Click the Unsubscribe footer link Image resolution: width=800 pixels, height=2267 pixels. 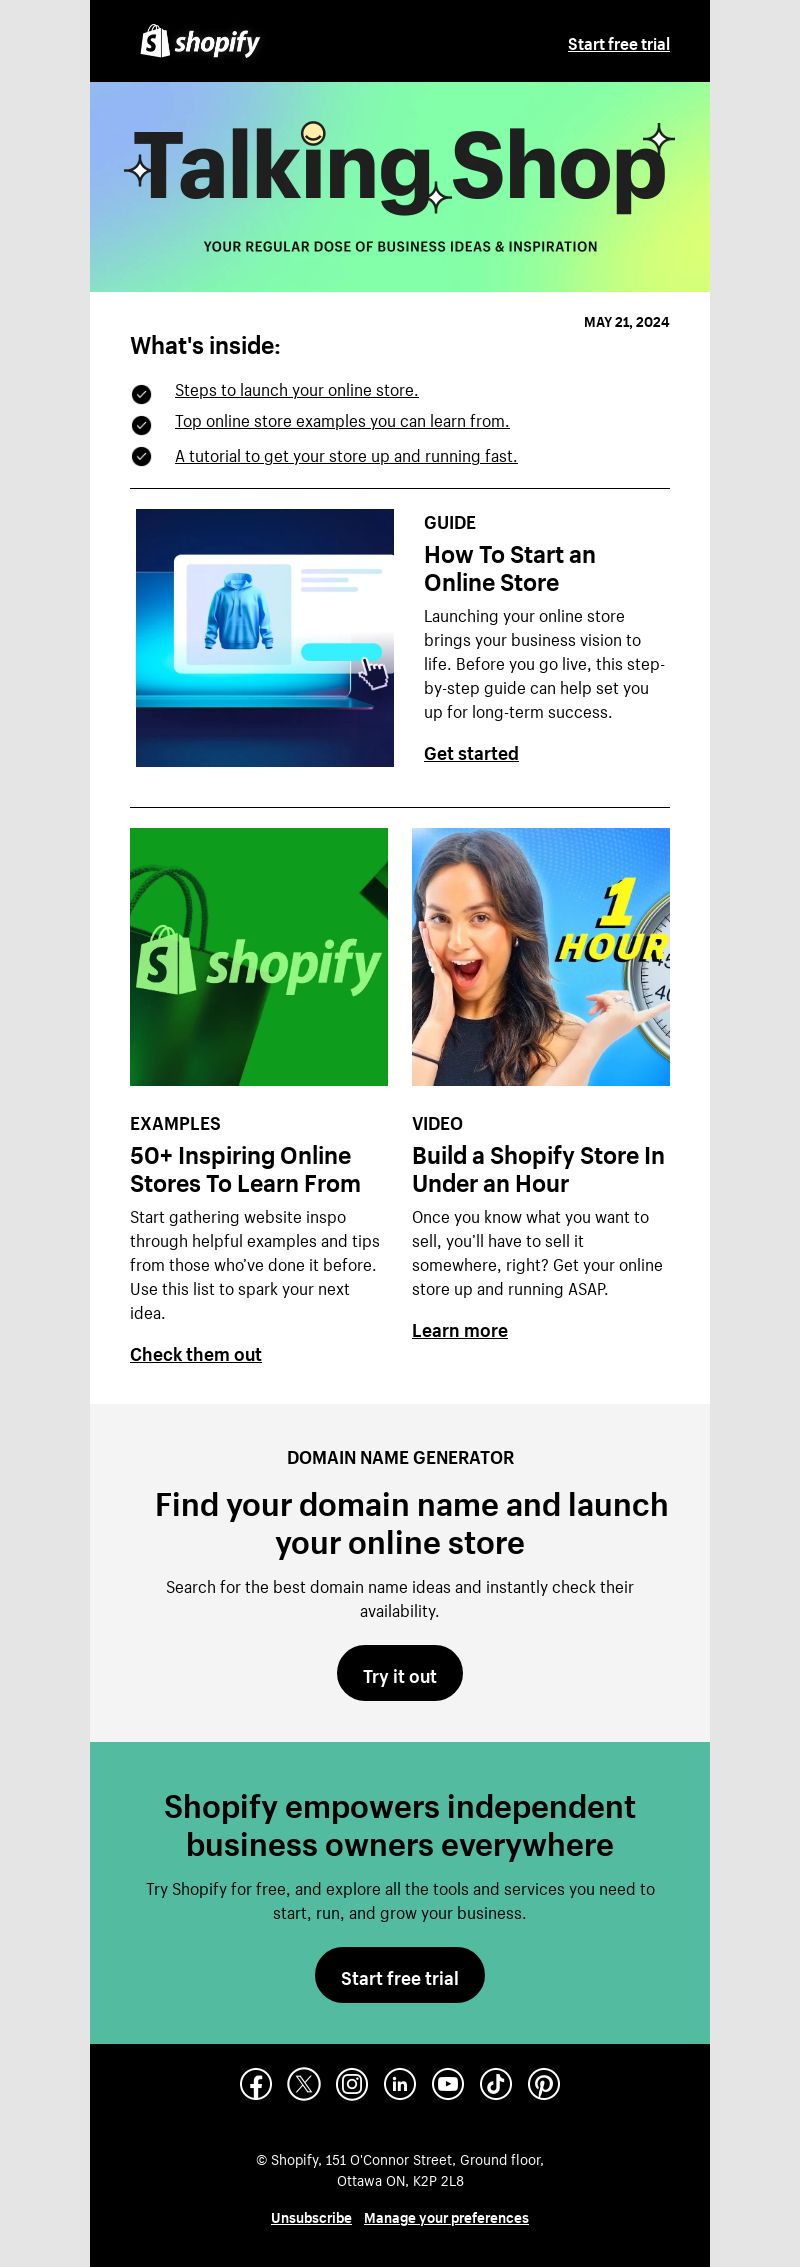(x=311, y=2218)
